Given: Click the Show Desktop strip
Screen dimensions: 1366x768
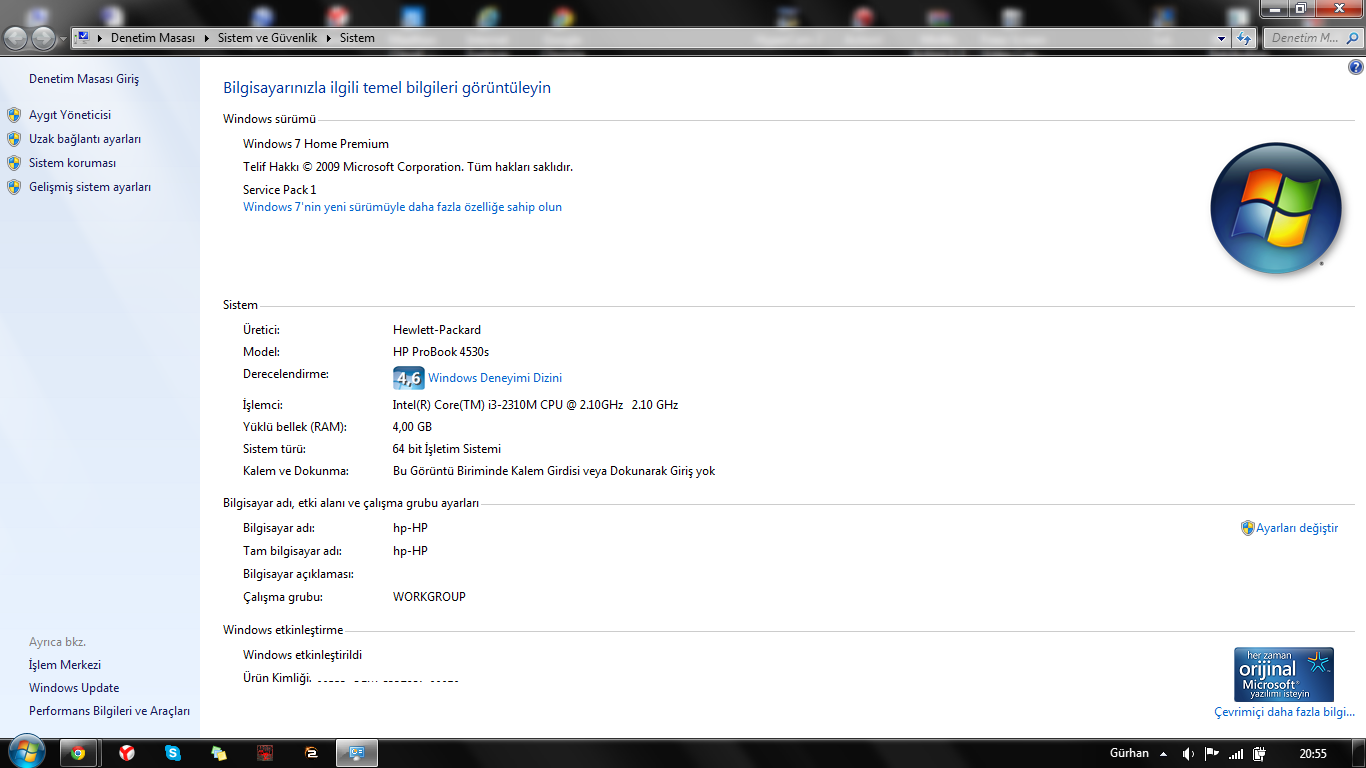Looking at the screenshot, I should coord(1359,754).
